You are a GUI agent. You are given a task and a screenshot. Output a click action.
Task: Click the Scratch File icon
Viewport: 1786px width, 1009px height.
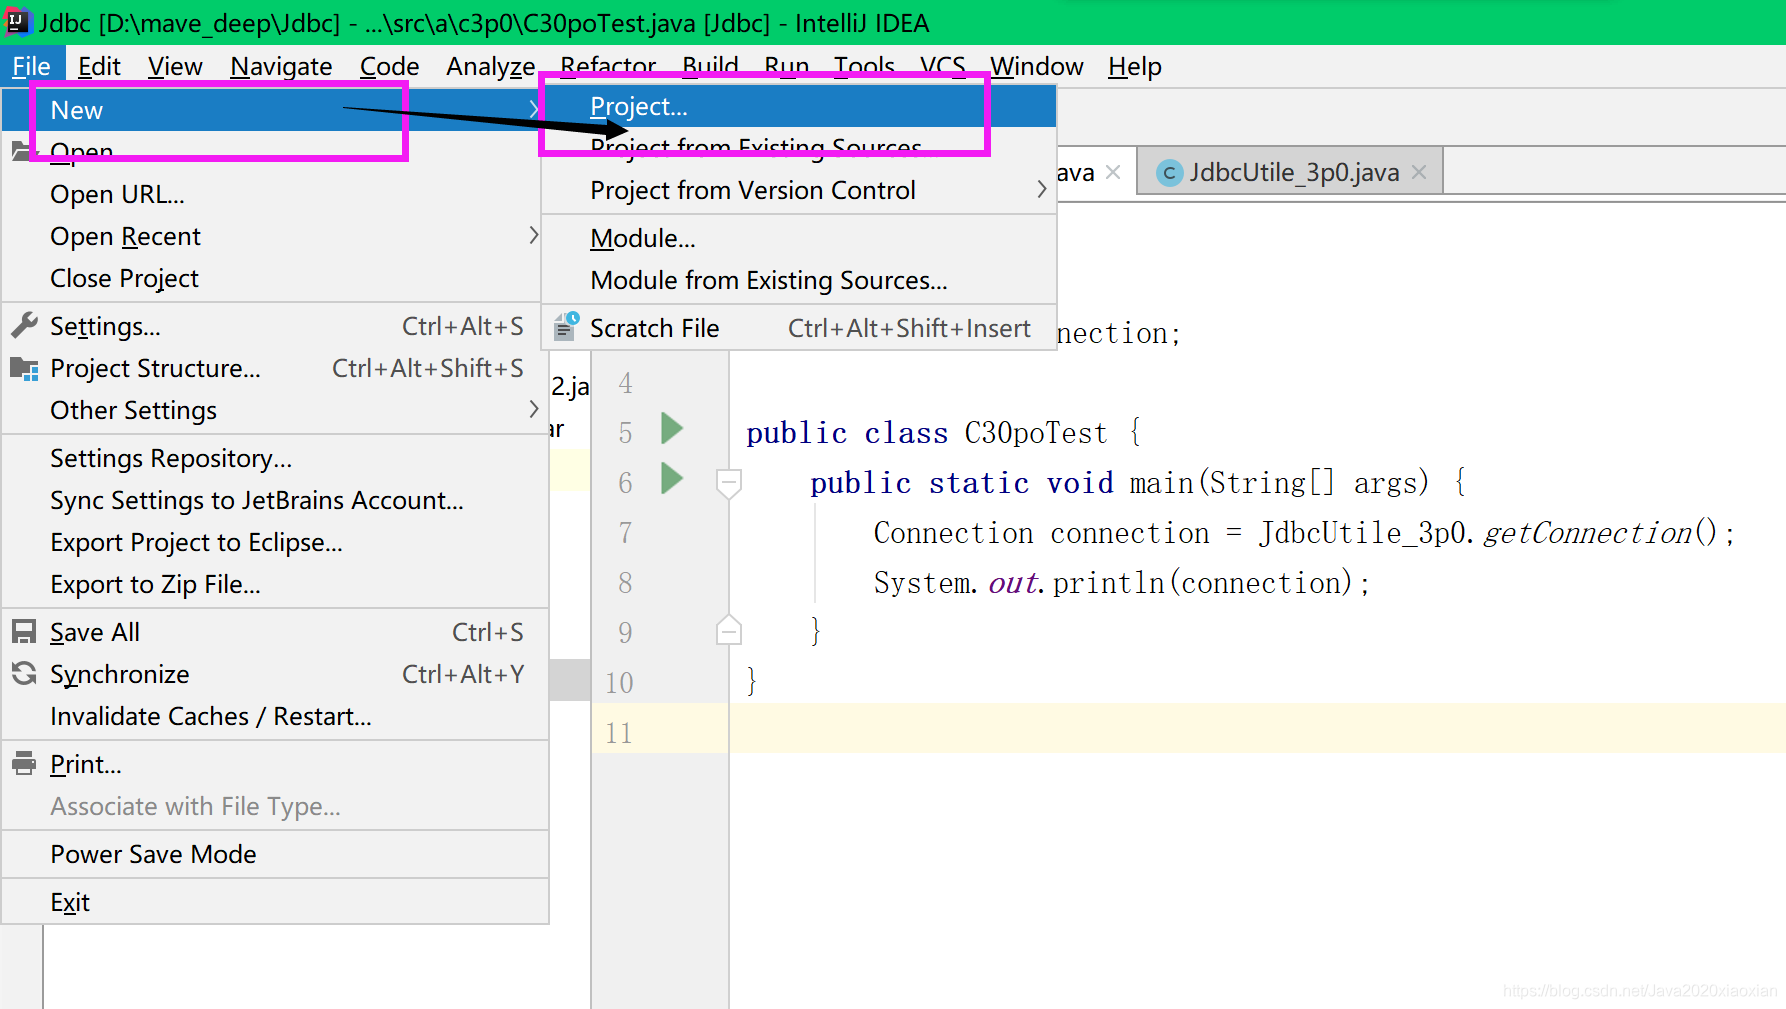coord(566,326)
